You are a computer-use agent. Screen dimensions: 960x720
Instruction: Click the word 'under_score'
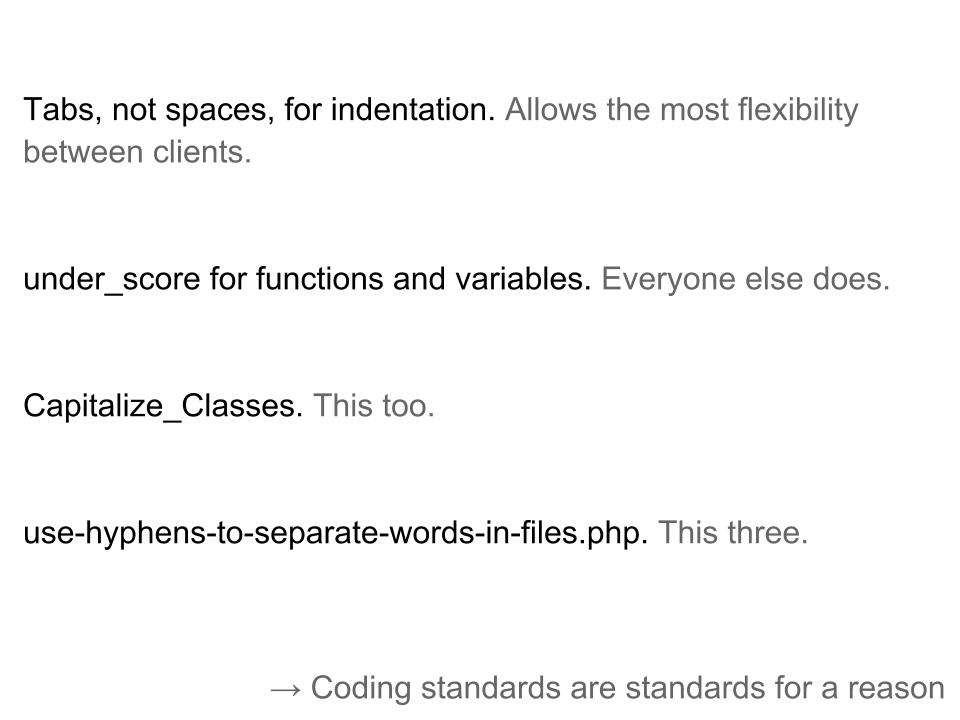111,280
